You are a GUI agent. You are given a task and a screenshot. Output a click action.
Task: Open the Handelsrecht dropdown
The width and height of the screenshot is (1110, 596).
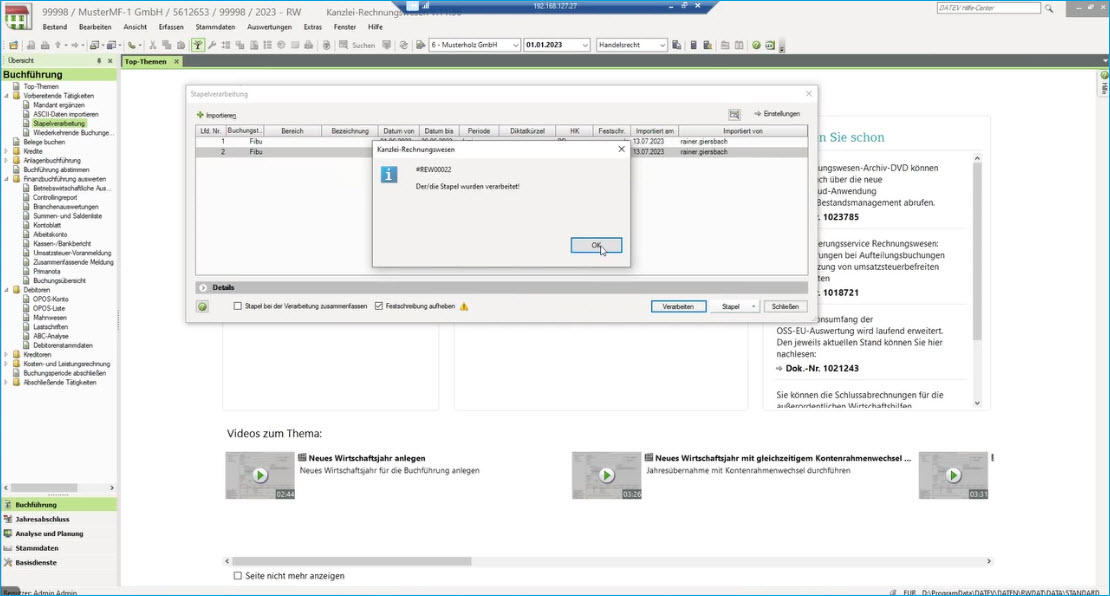[x=662, y=45]
